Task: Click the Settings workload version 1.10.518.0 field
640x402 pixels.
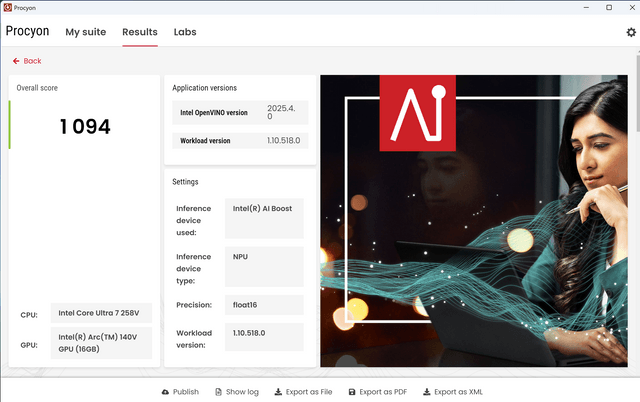Action: tap(264, 337)
